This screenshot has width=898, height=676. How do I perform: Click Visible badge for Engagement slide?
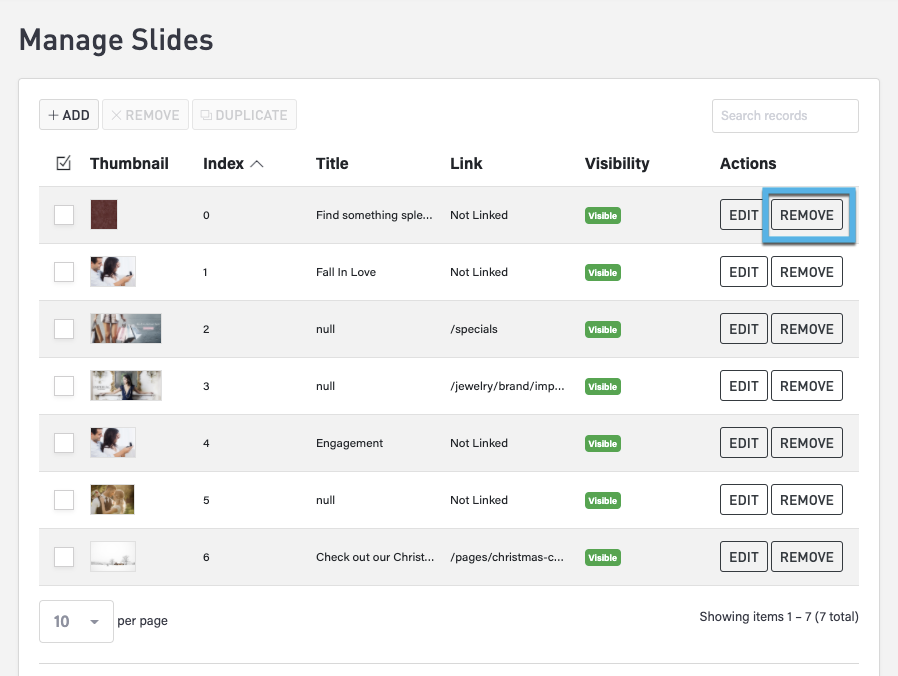(x=602, y=443)
